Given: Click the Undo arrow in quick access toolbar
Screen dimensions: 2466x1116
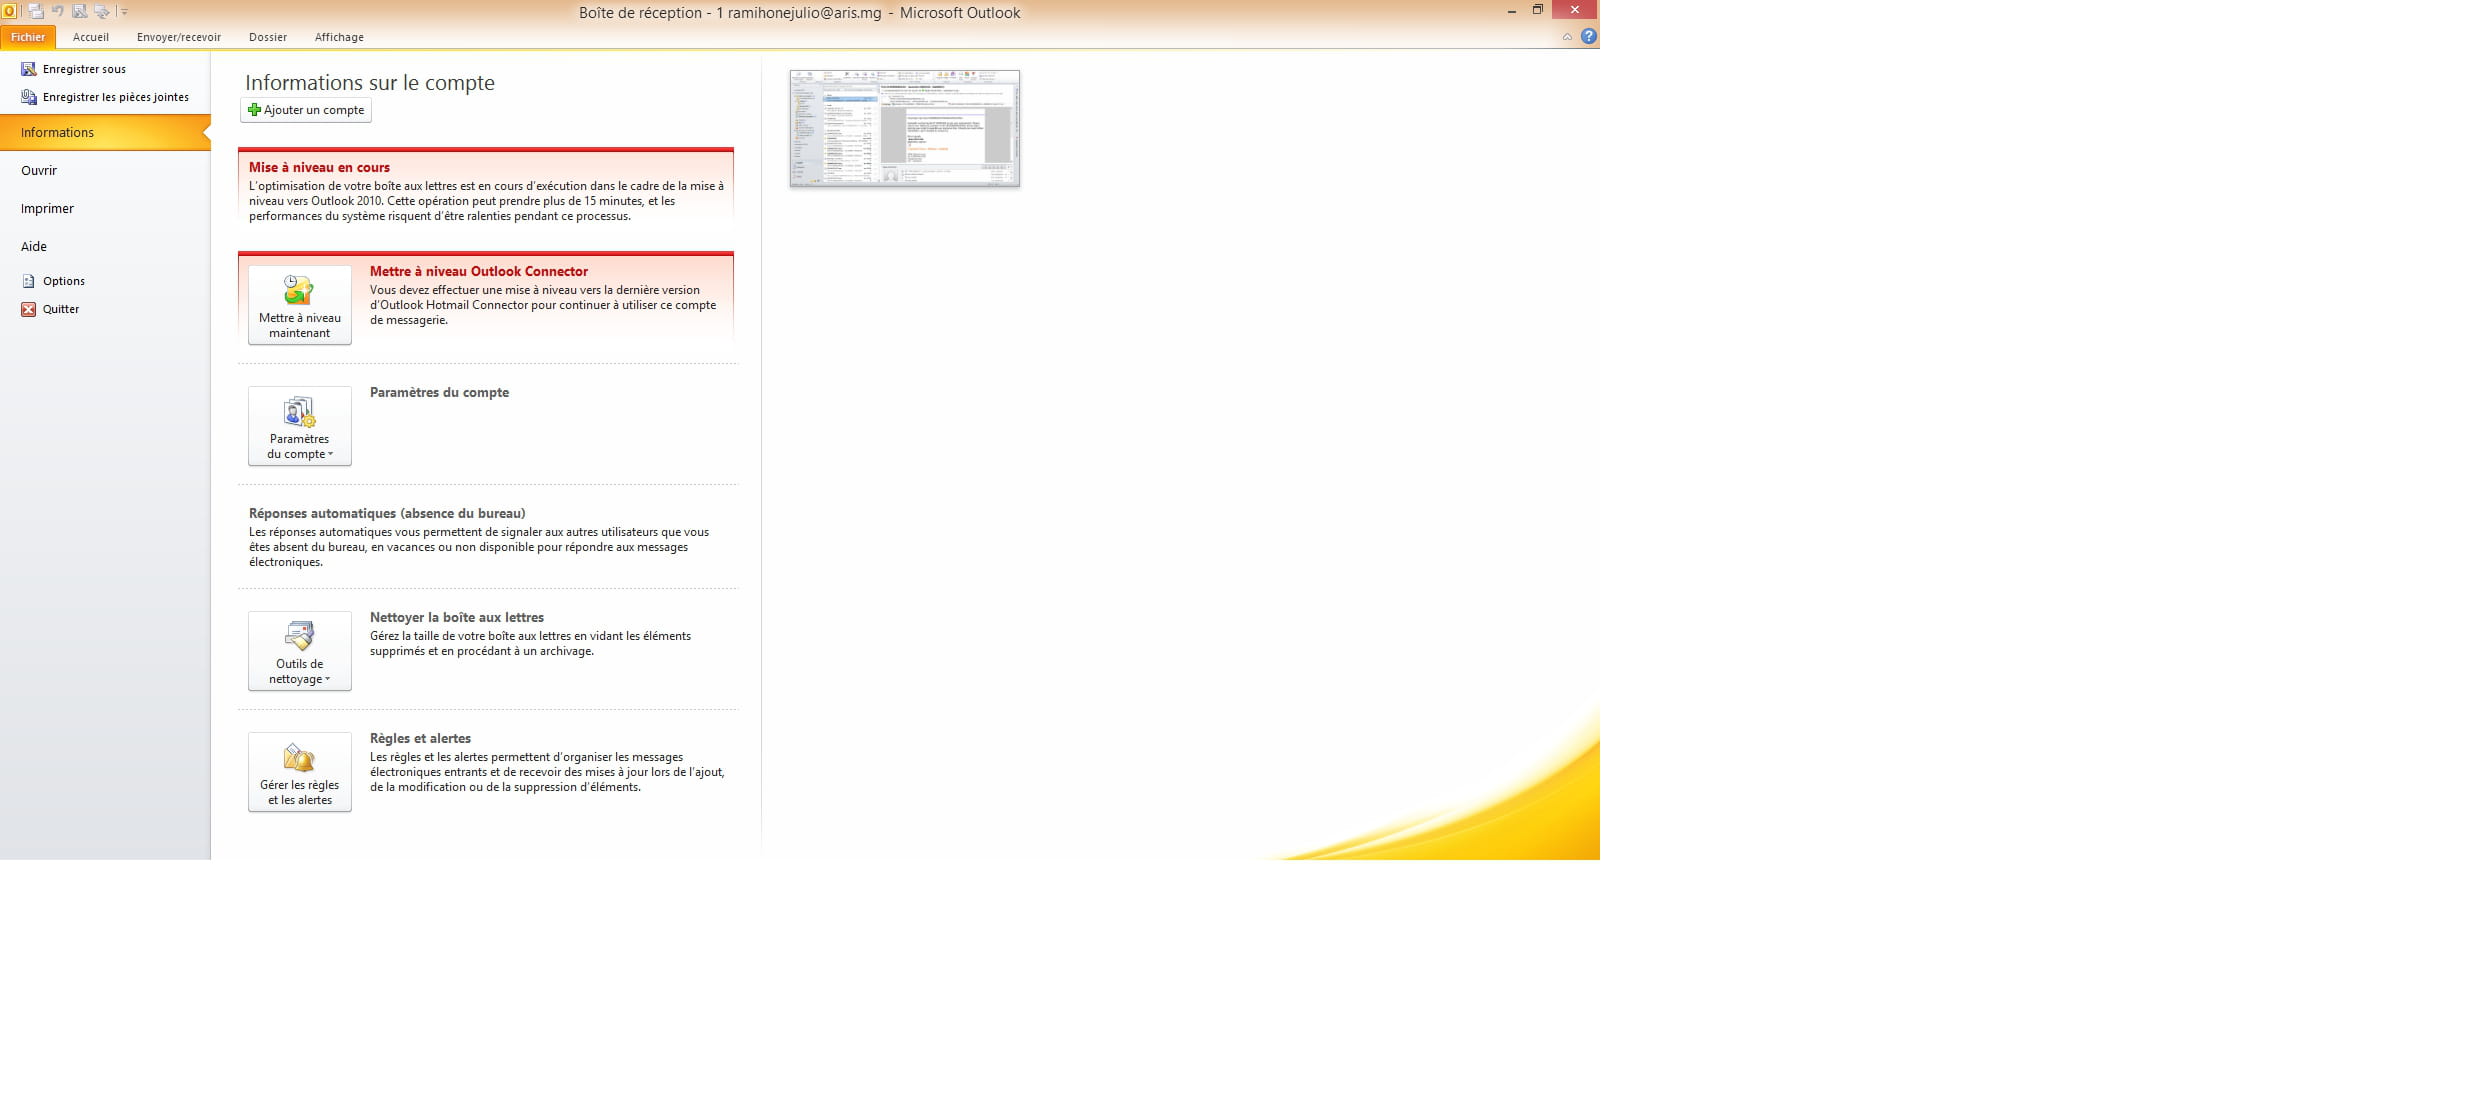Looking at the screenshot, I should coord(57,11).
